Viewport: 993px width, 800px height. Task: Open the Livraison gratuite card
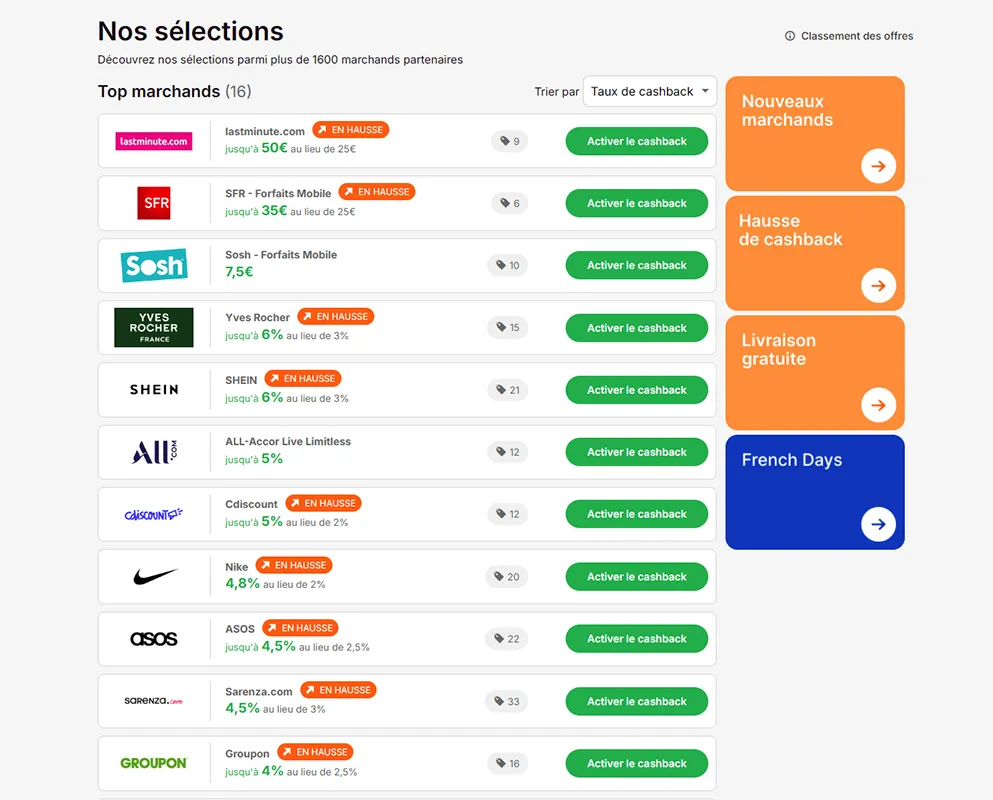[814, 372]
